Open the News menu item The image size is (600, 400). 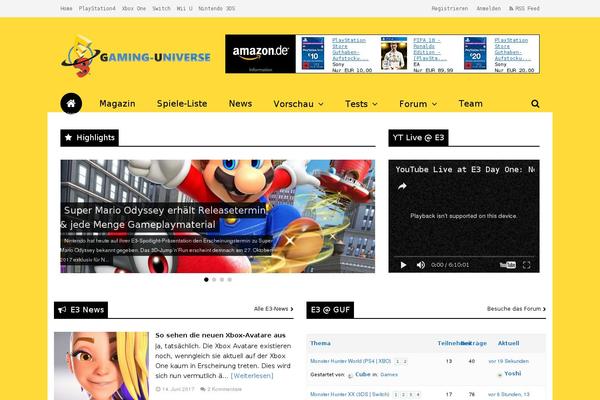coord(240,104)
